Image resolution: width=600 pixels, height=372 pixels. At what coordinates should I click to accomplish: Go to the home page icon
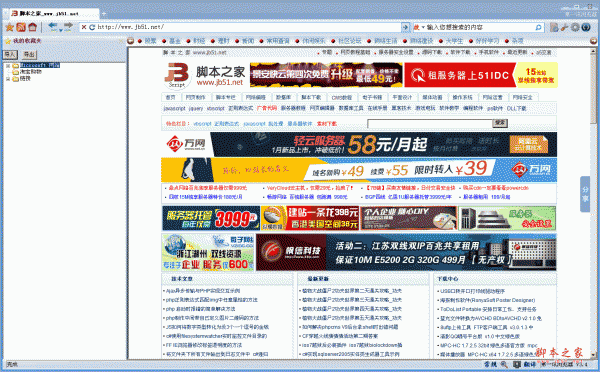[33, 27]
